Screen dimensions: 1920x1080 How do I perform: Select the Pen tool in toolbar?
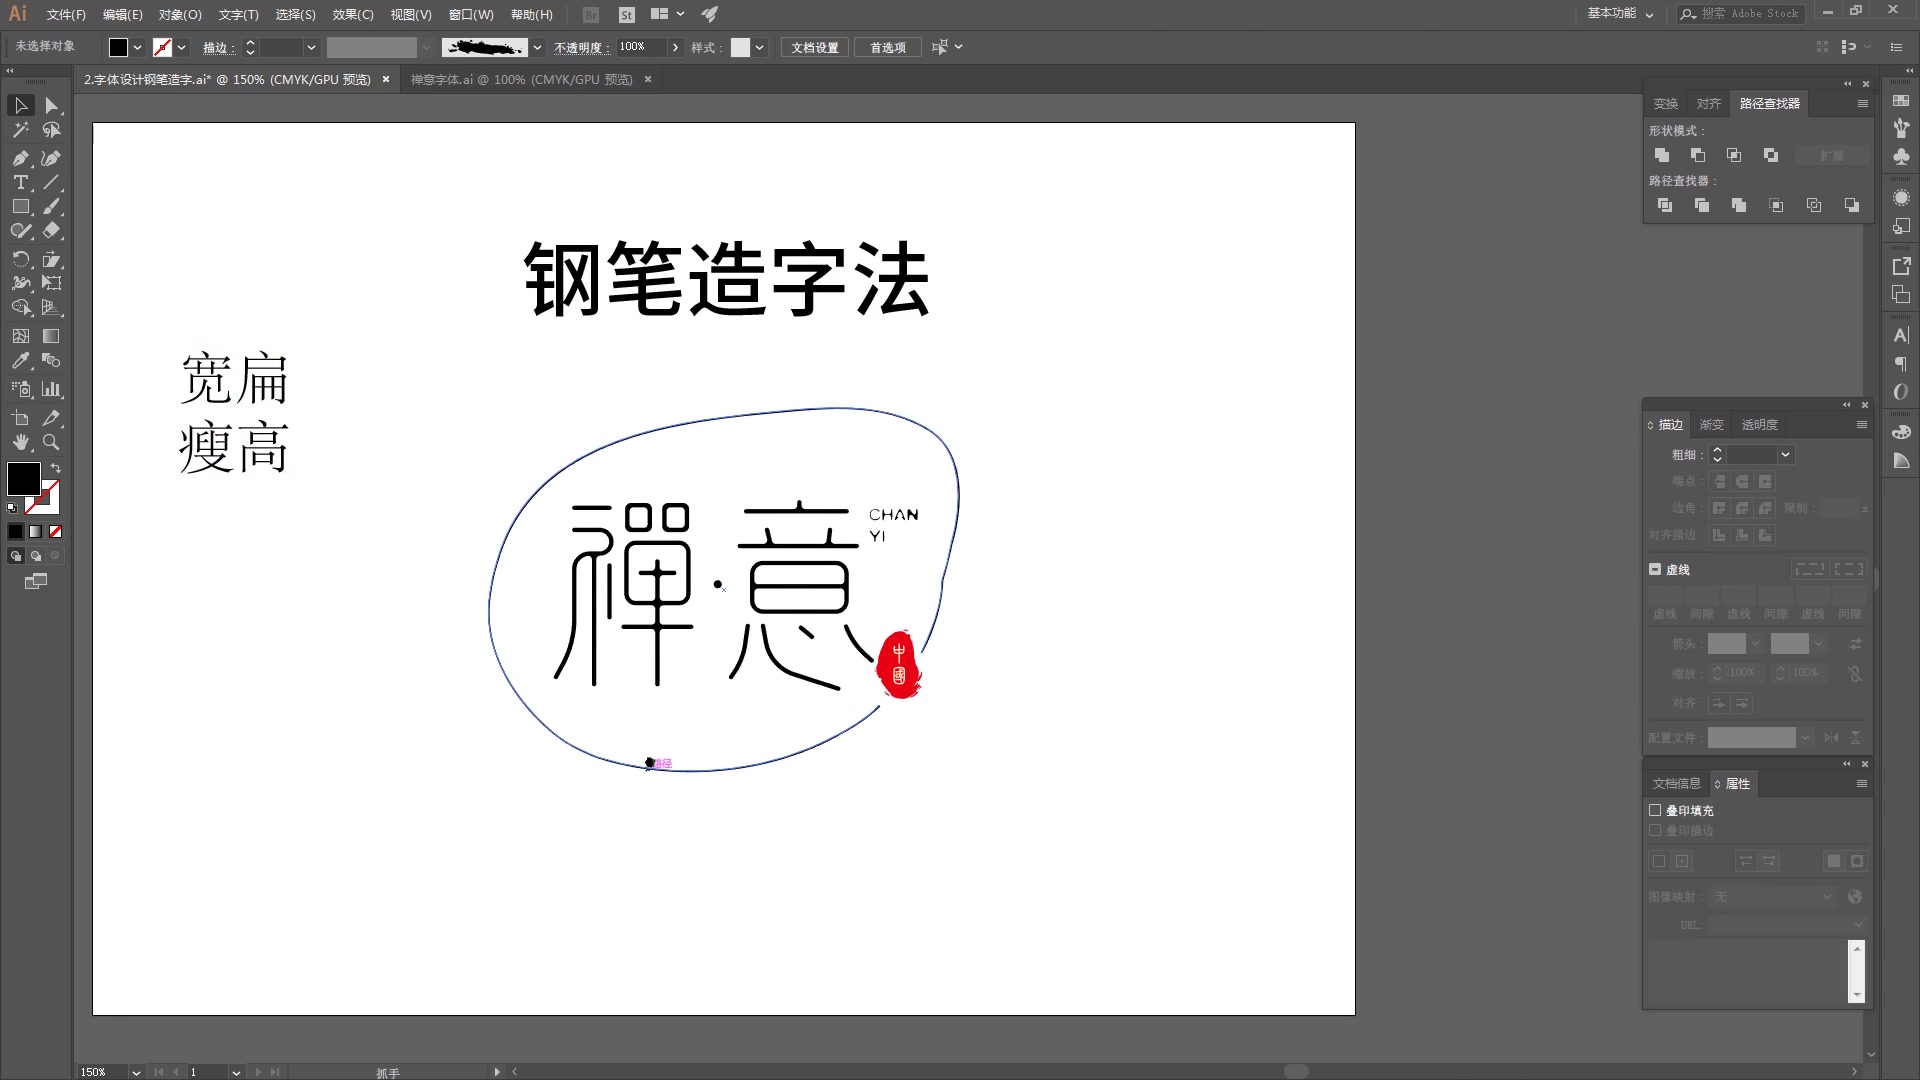point(20,158)
